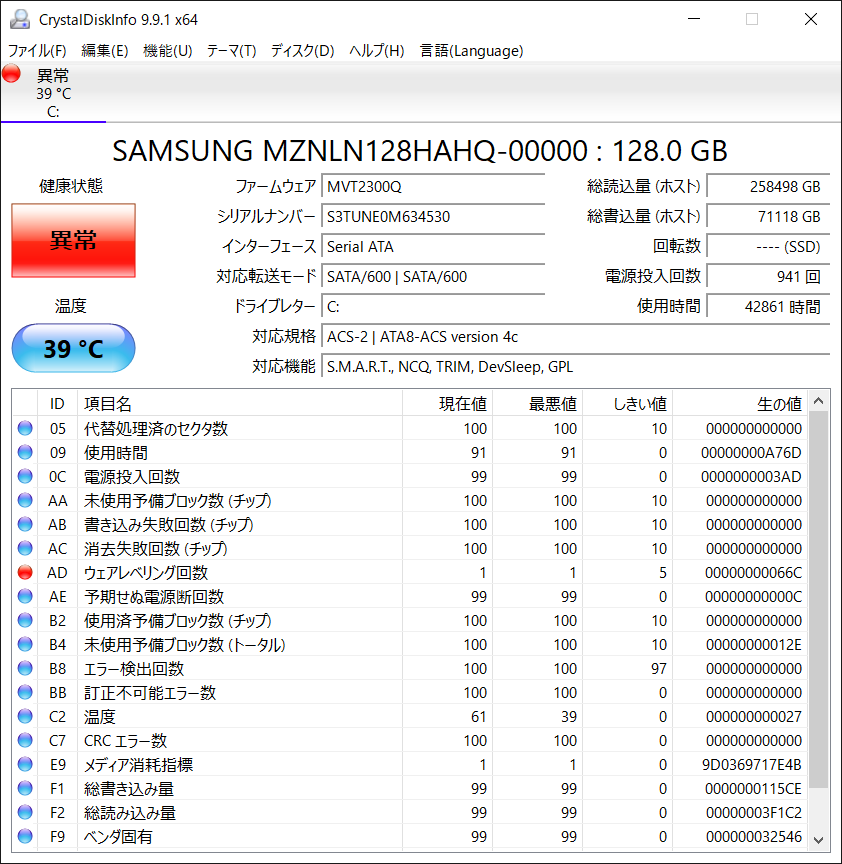The image size is (842, 864).
Task: Click the rotation rate value ---- (SSD)
Action: coord(768,246)
